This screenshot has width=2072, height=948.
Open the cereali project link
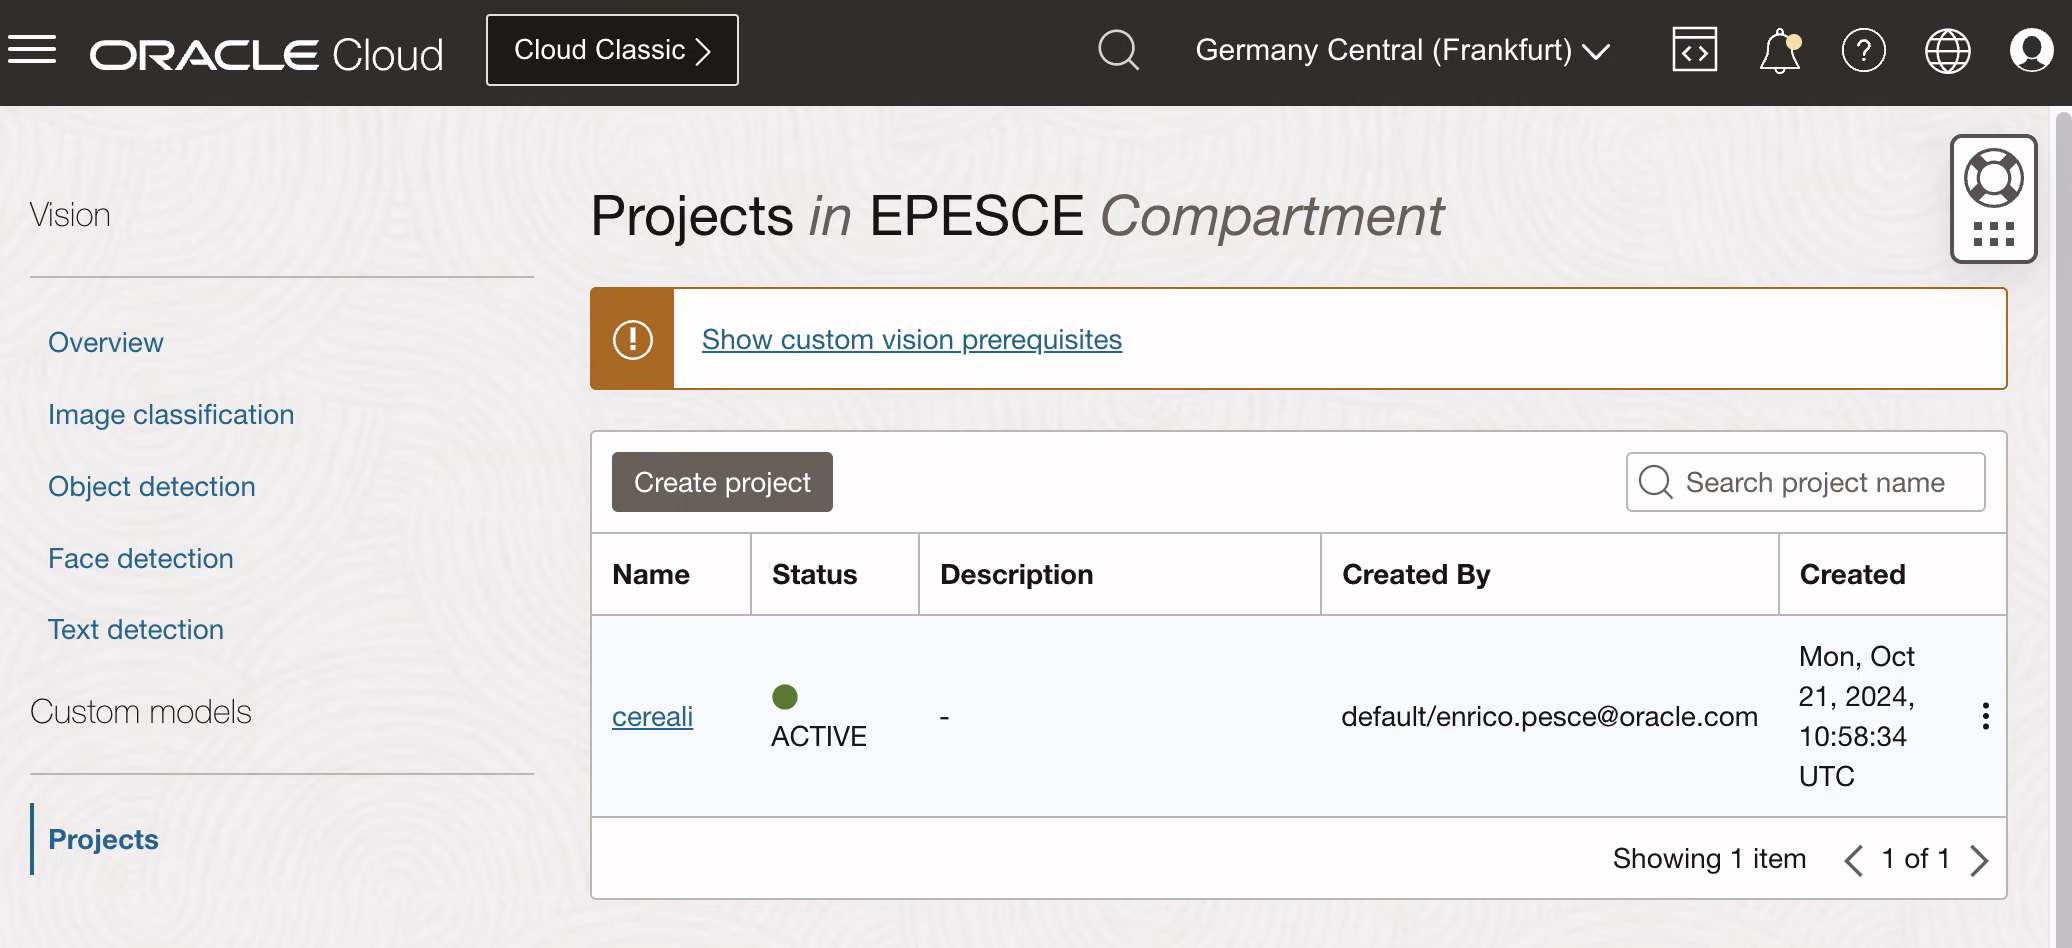(652, 716)
